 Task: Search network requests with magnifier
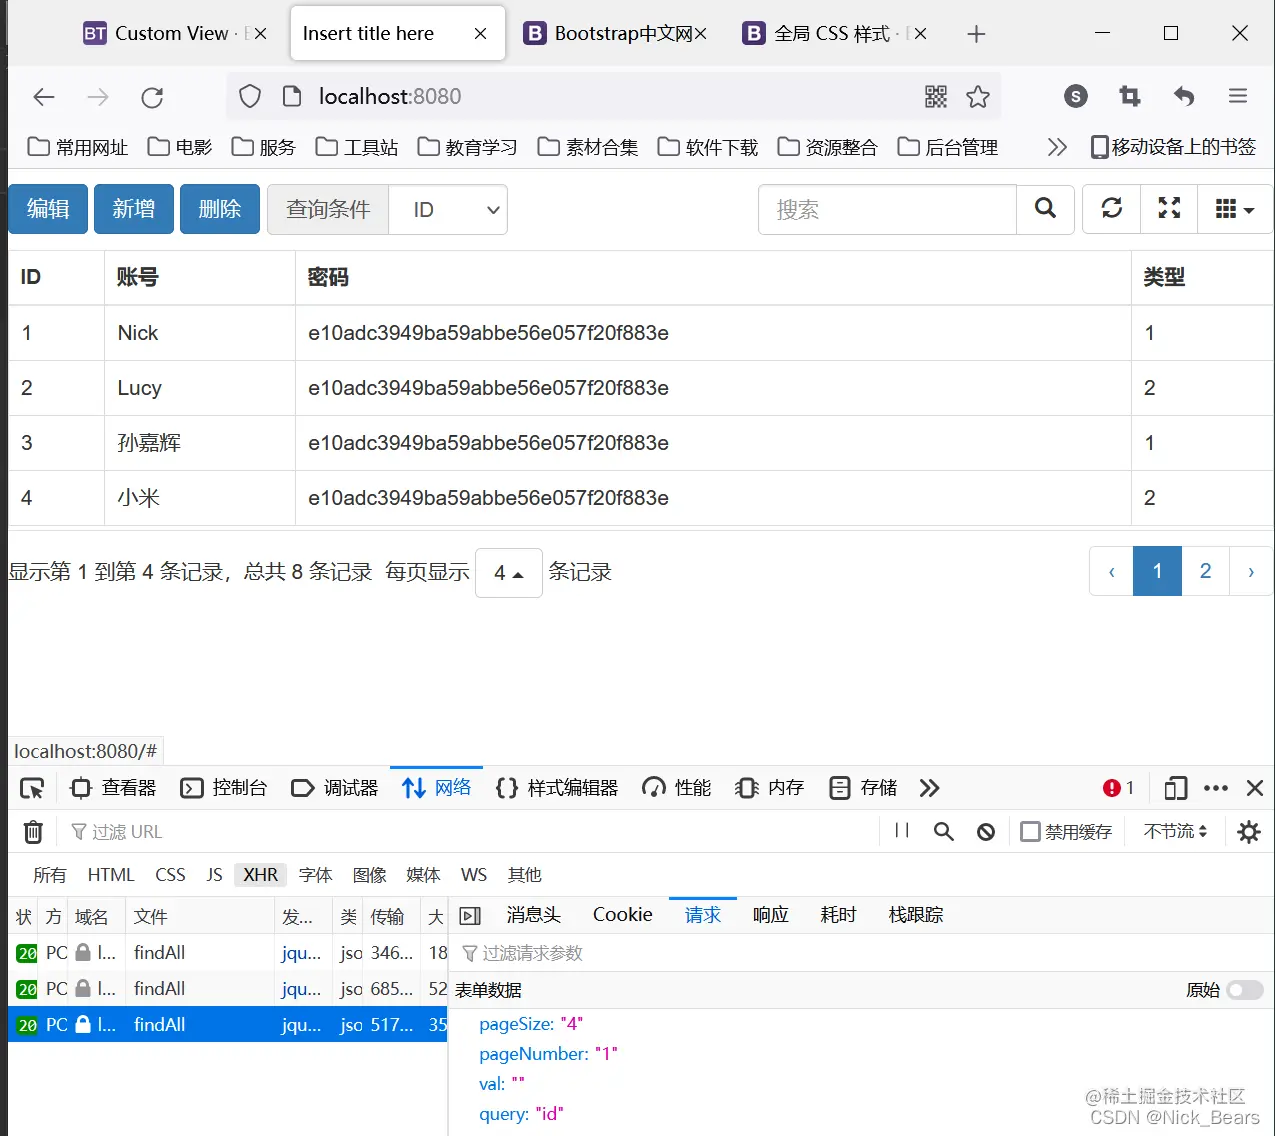coord(944,832)
